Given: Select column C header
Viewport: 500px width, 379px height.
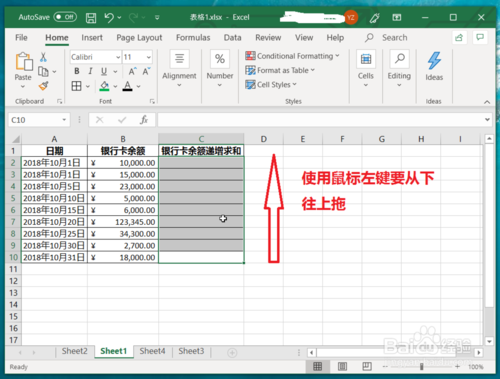Looking at the screenshot, I should 201,139.
